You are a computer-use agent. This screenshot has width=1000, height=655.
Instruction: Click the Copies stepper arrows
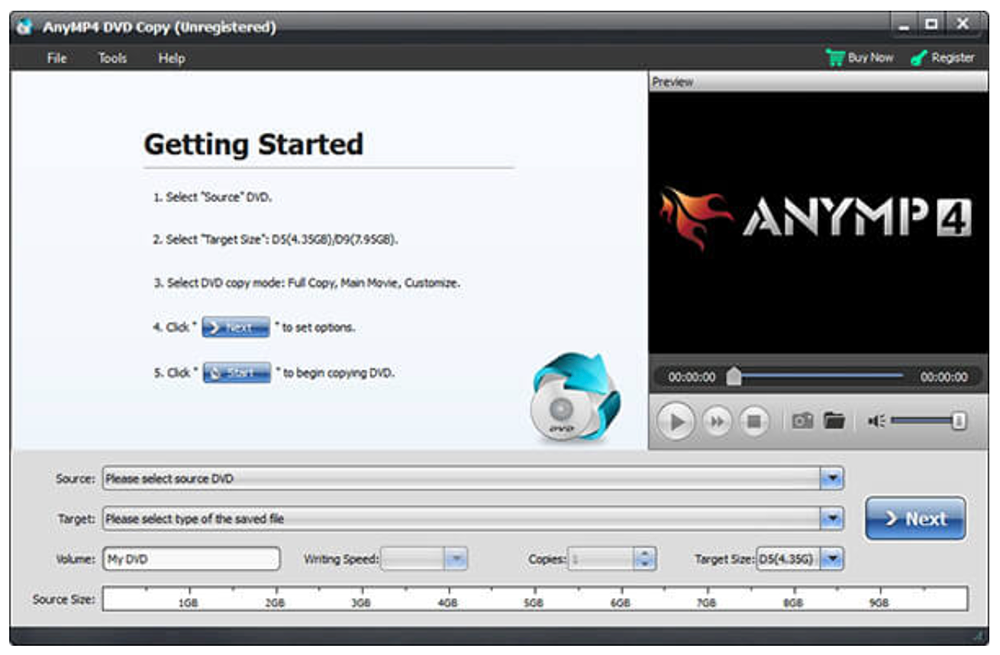pyautogui.click(x=644, y=559)
